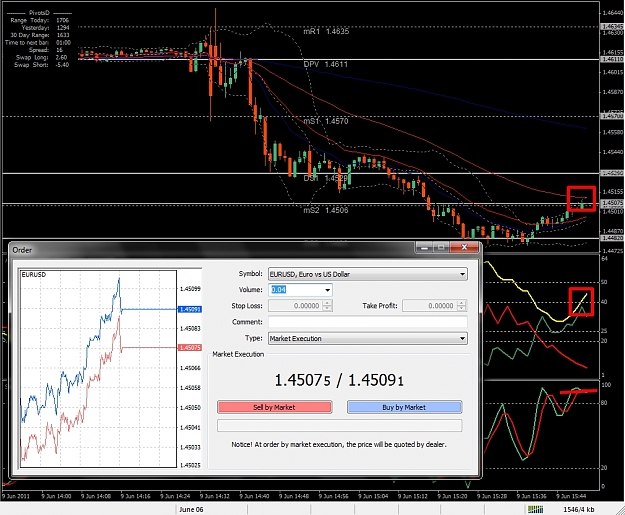Click the PivotsD indicator title

pyautogui.click(x=39, y=13)
